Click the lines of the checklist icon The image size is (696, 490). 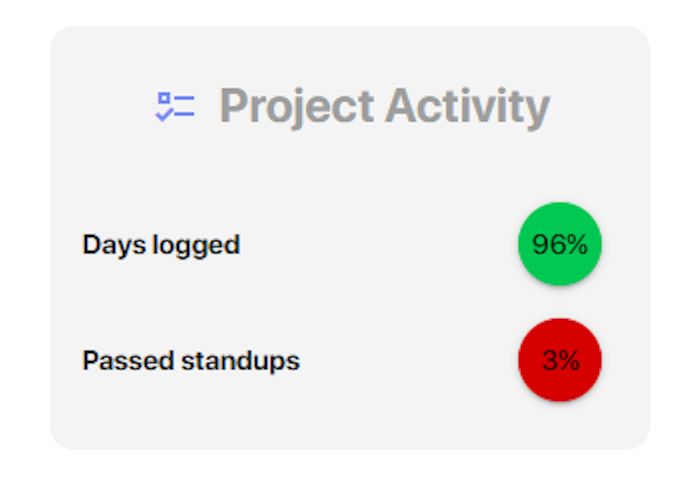point(185,106)
